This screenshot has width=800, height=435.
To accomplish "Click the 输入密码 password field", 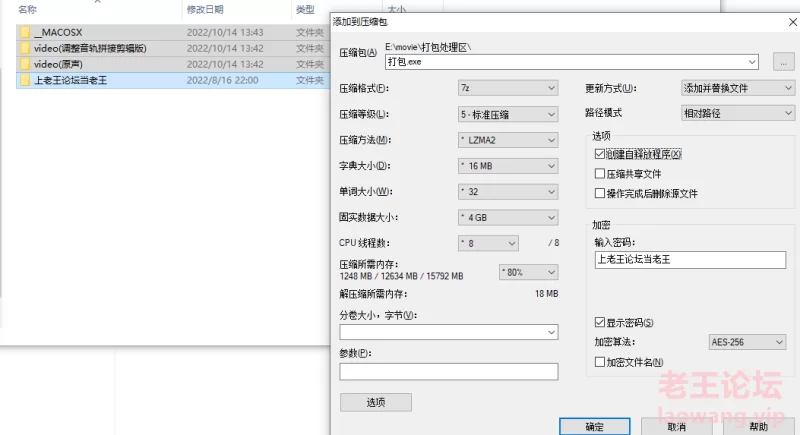I will click(690, 260).
